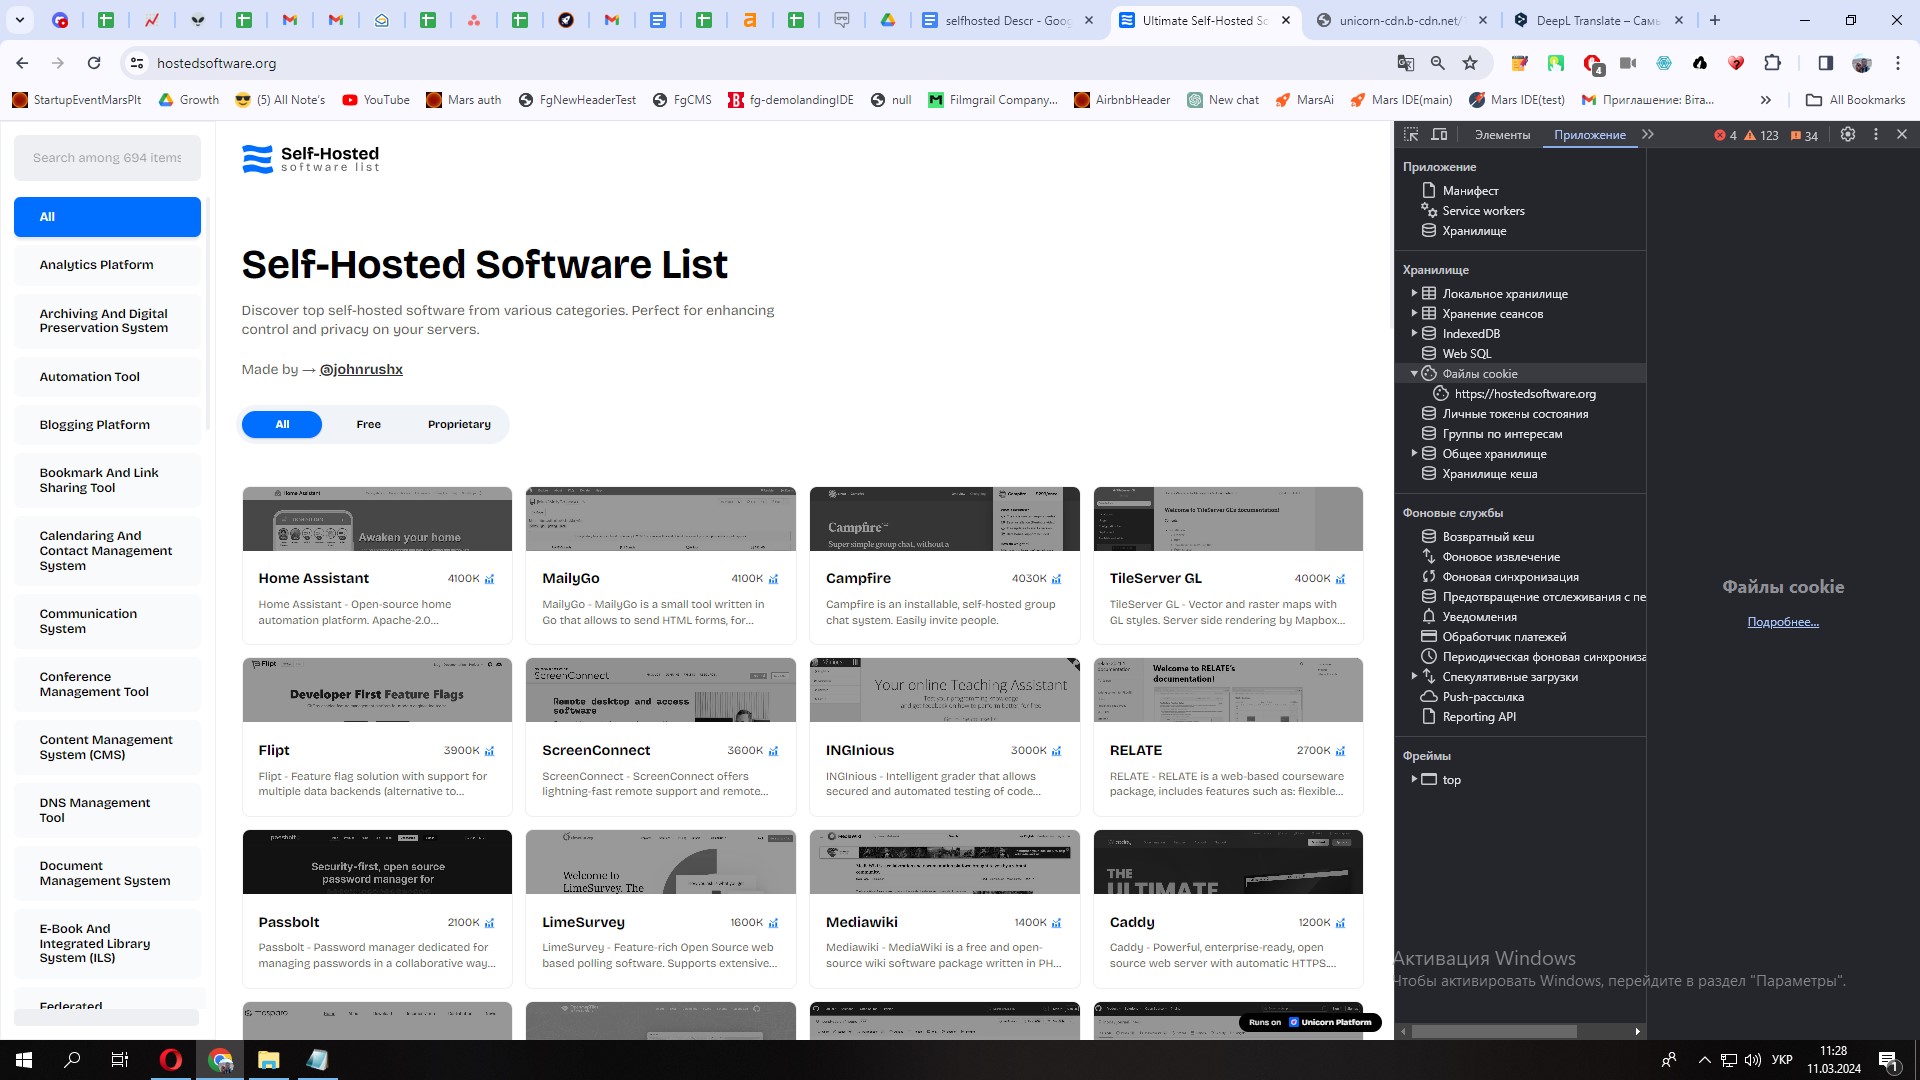The width and height of the screenshot is (1920, 1080).
Task: Open the DevTools element inspector tool
Action: click(1411, 135)
